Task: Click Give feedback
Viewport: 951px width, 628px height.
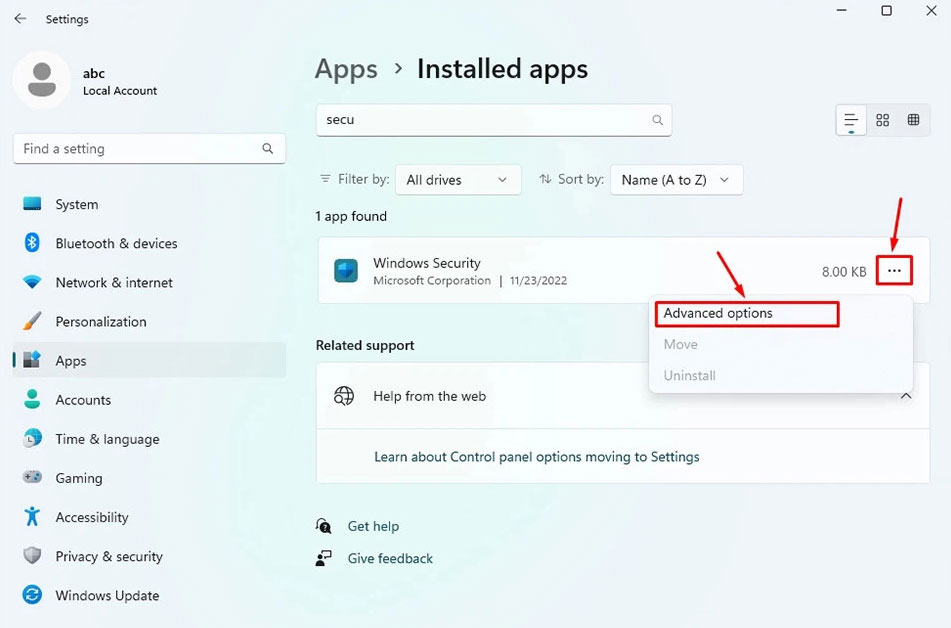Action: coord(389,559)
